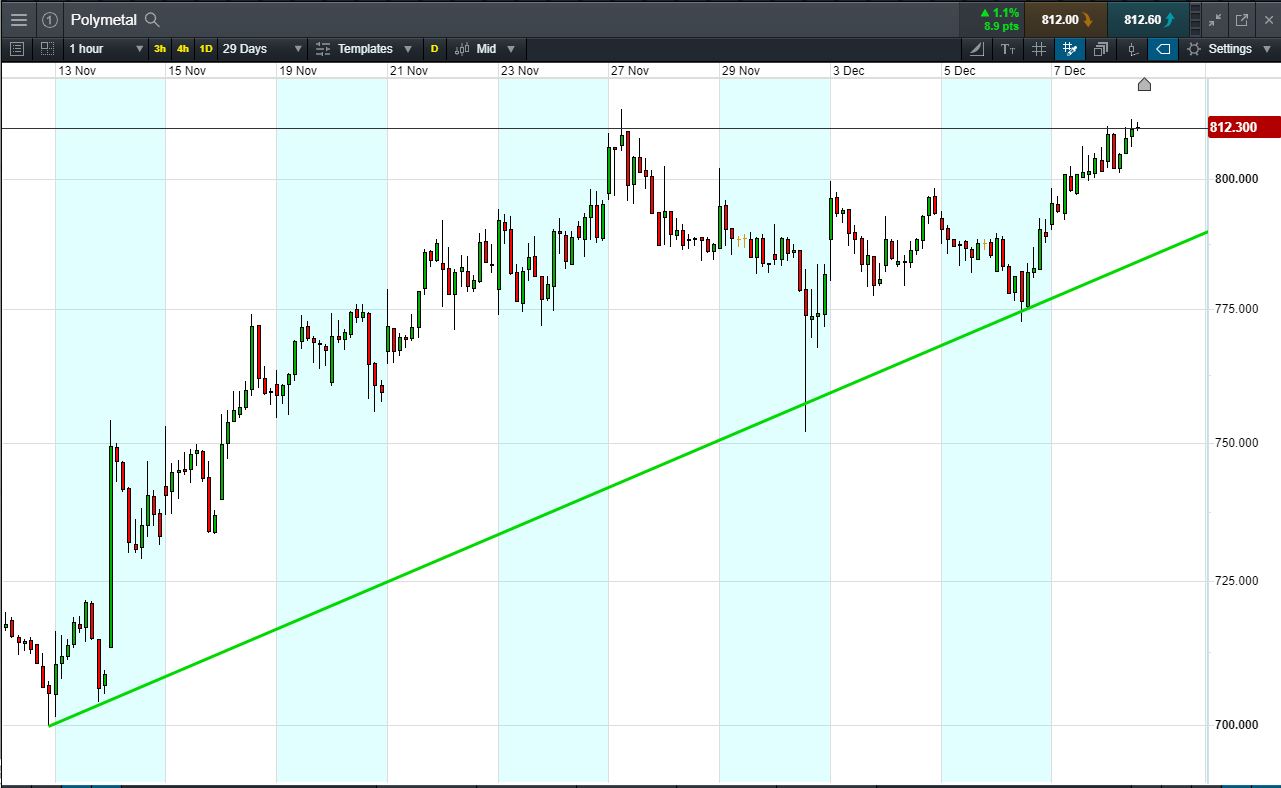Open the Settings menu

click(x=1220, y=49)
